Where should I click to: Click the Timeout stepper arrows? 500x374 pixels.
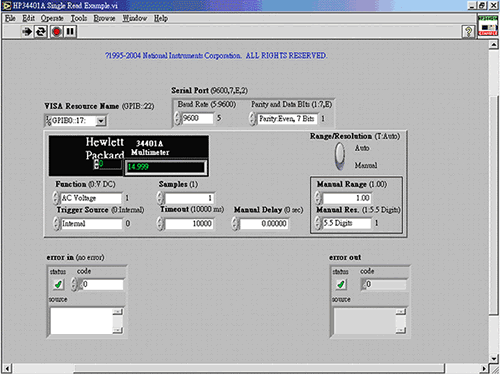161,223
